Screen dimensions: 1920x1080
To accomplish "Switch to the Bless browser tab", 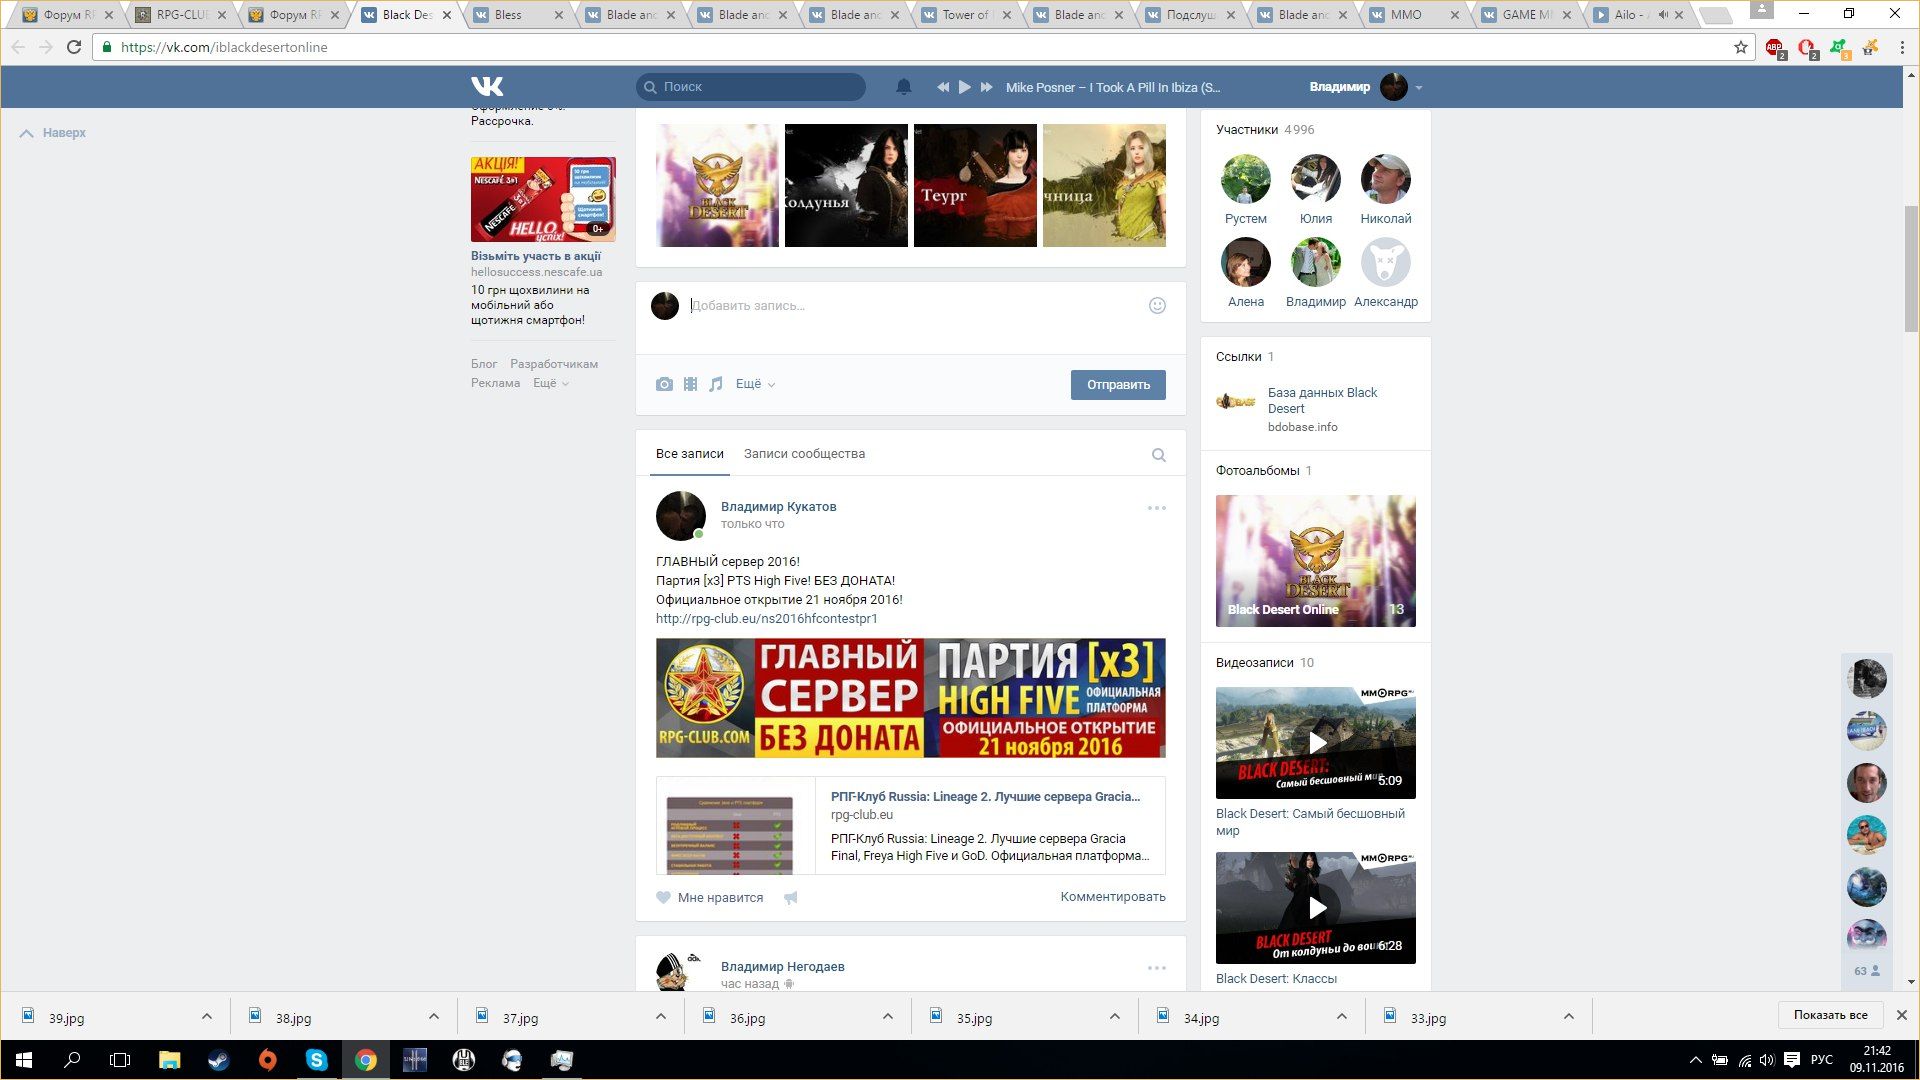I will point(518,15).
